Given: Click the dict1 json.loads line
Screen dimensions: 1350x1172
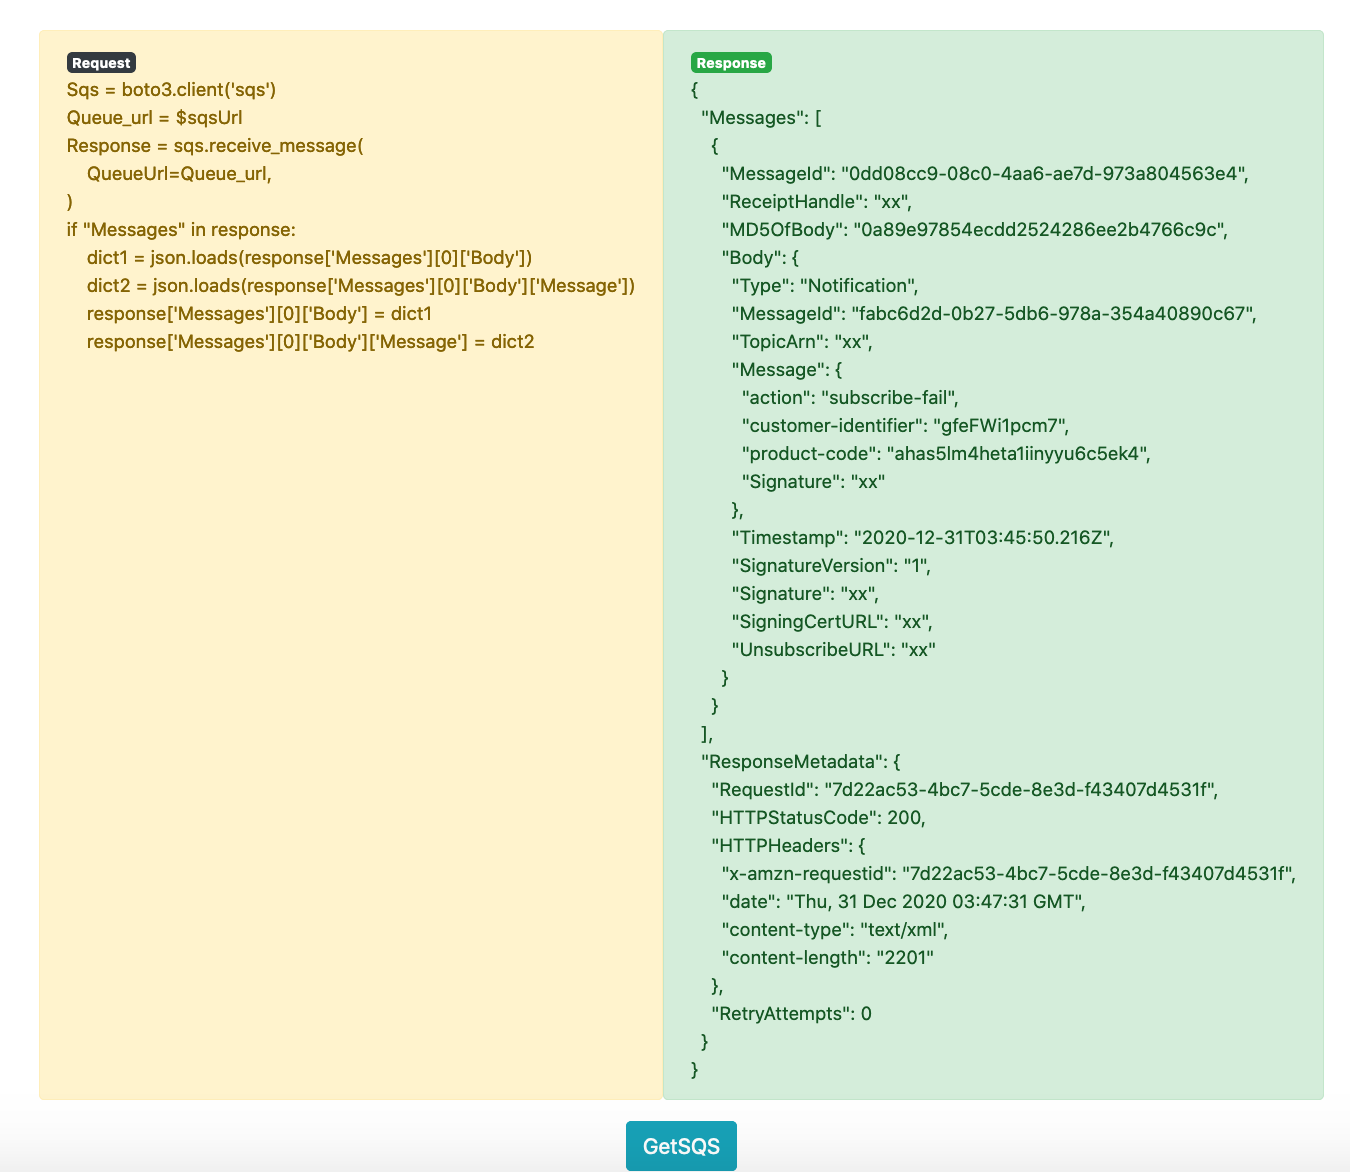Looking at the screenshot, I should point(309,258).
